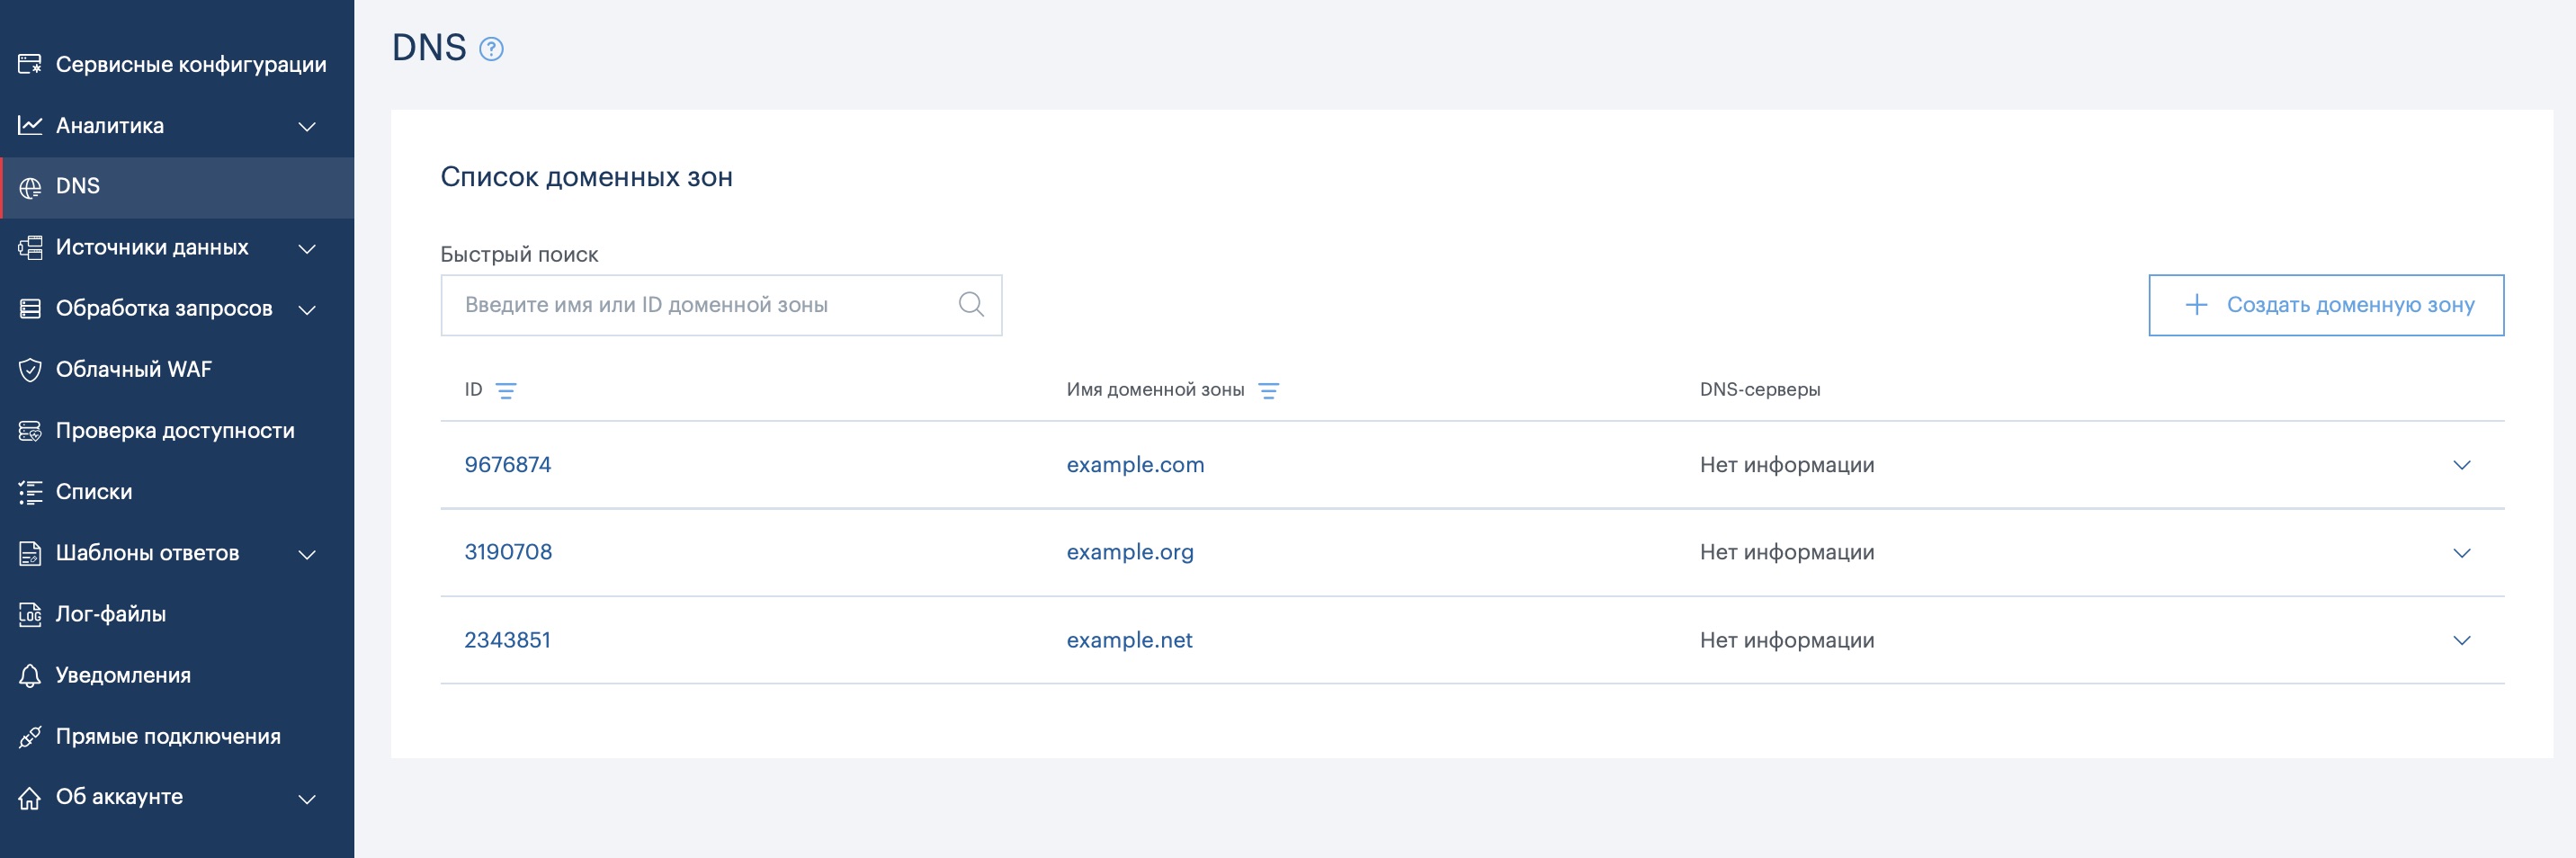The height and width of the screenshot is (858, 2576).
Task: Expand the Об аккаунте section chevron
Action: point(308,799)
